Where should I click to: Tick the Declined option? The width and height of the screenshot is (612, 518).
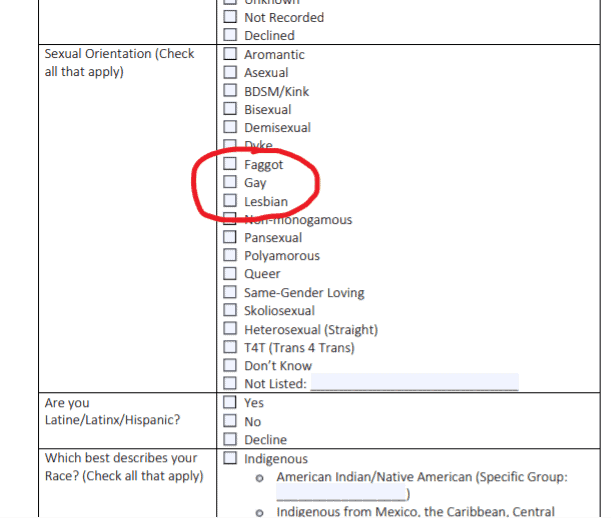click(x=230, y=35)
